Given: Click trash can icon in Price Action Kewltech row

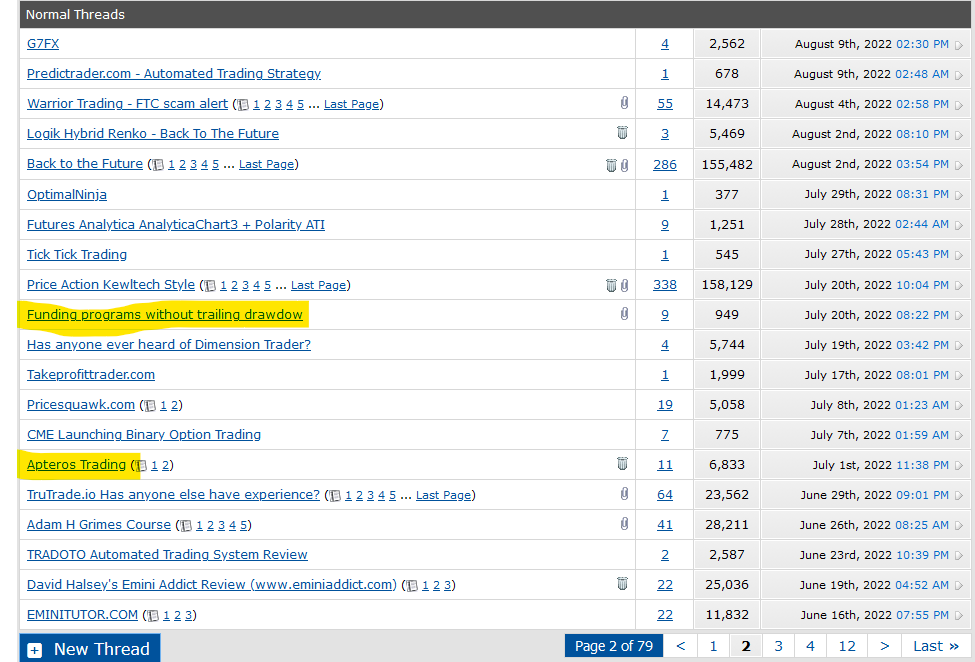Looking at the screenshot, I should [611, 285].
